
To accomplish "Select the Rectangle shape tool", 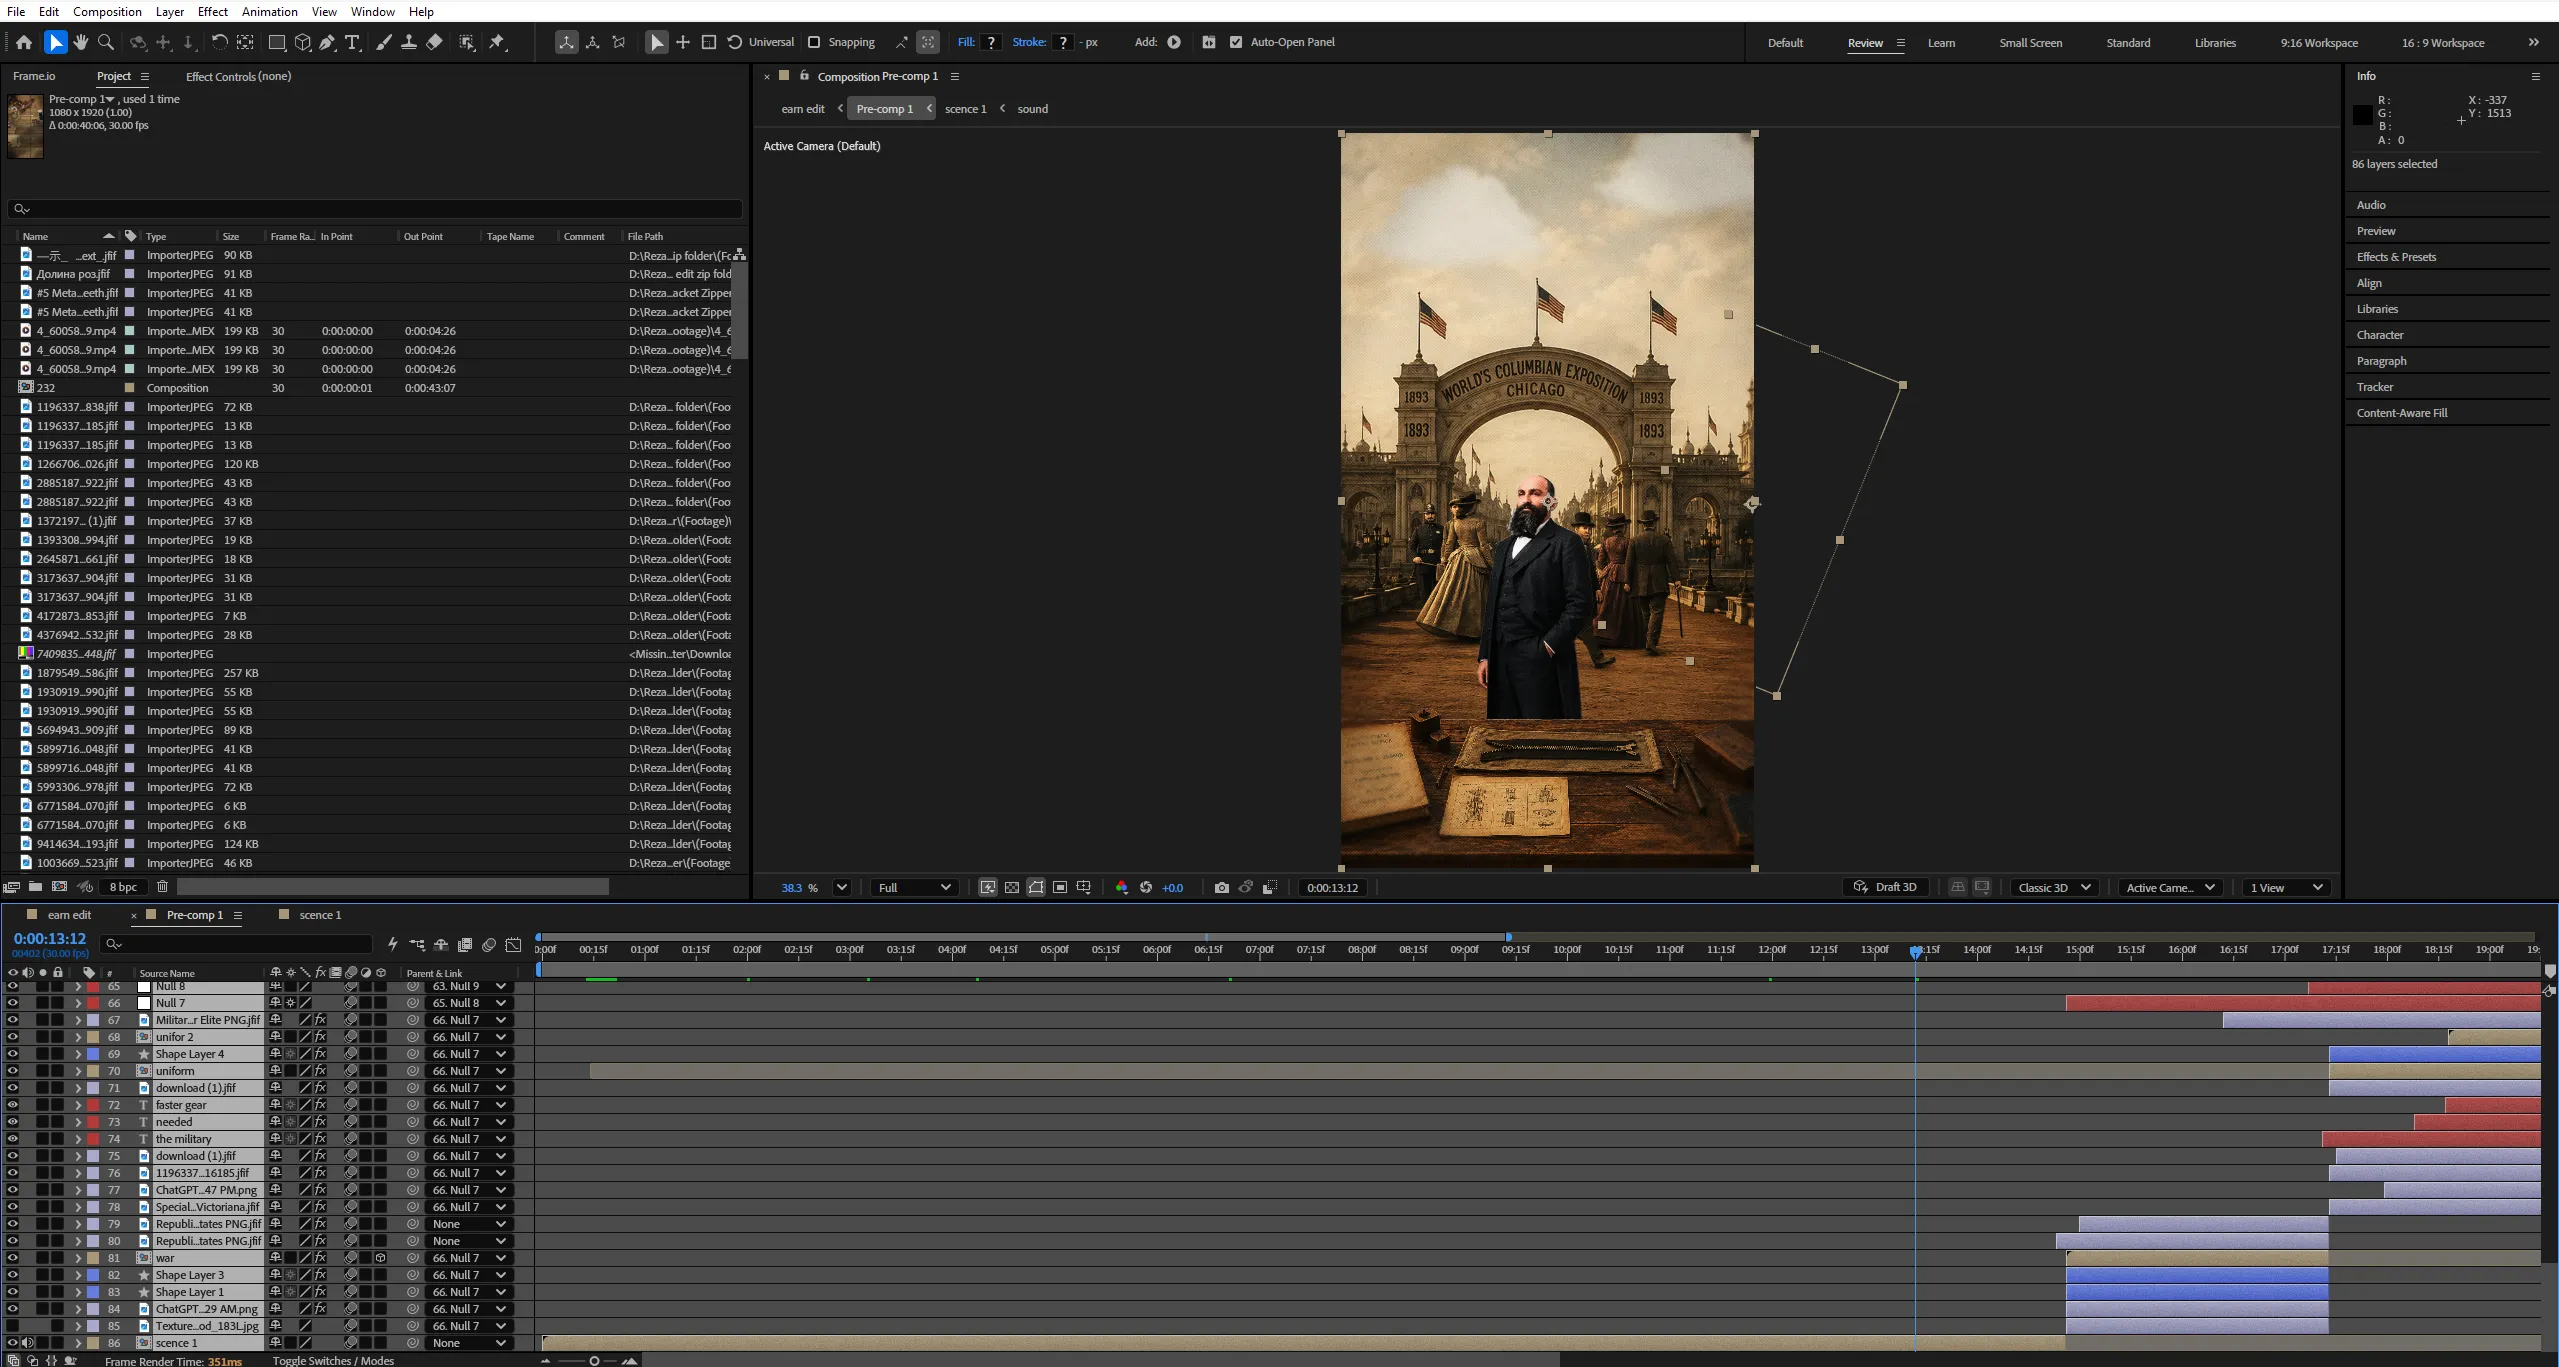I will click(277, 42).
